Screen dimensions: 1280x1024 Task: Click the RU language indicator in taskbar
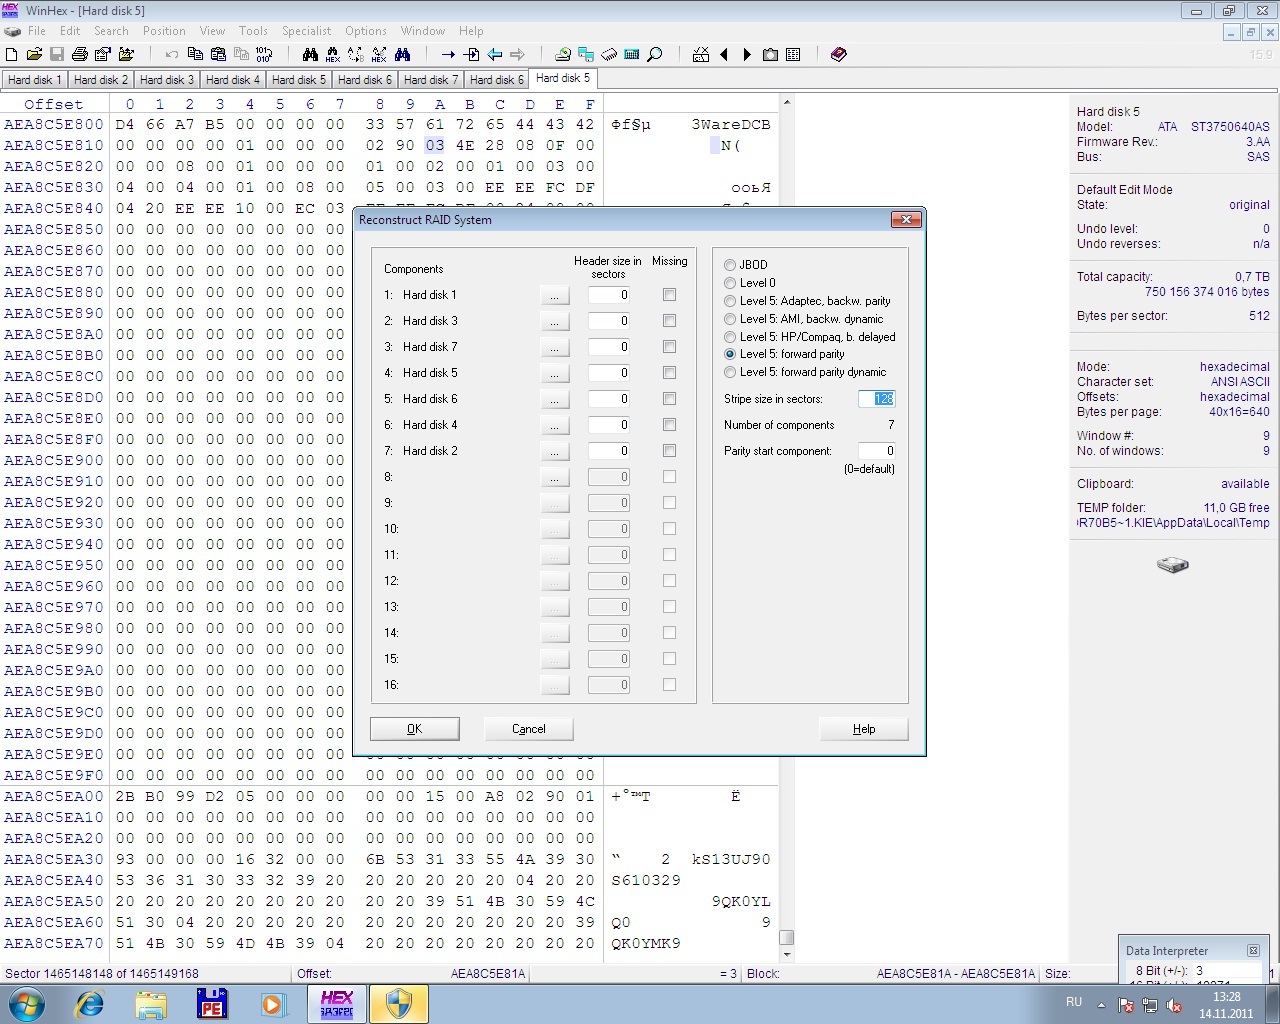pos(1074,1002)
